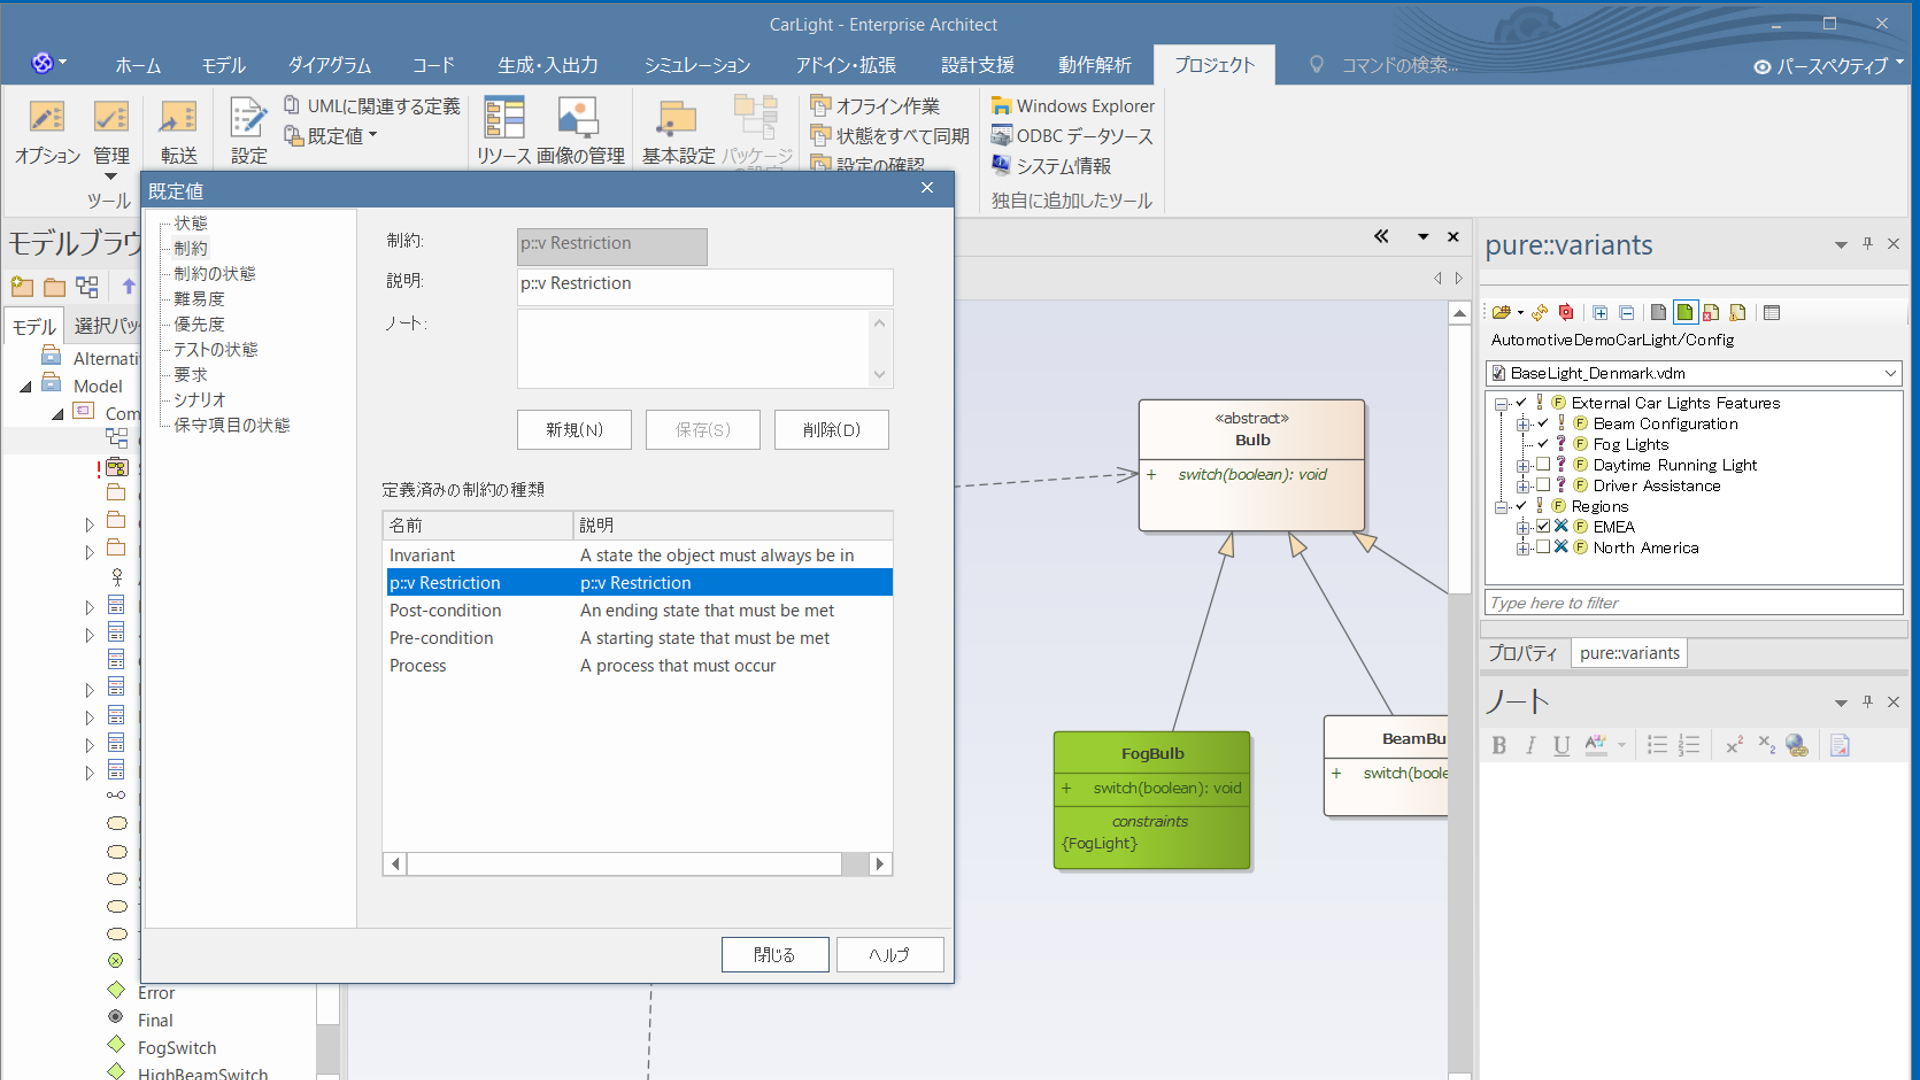Image resolution: width=1920 pixels, height=1080 pixels.
Task: Open the シミュレーション ribbon tab
Action: pyautogui.click(x=697, y=65)
